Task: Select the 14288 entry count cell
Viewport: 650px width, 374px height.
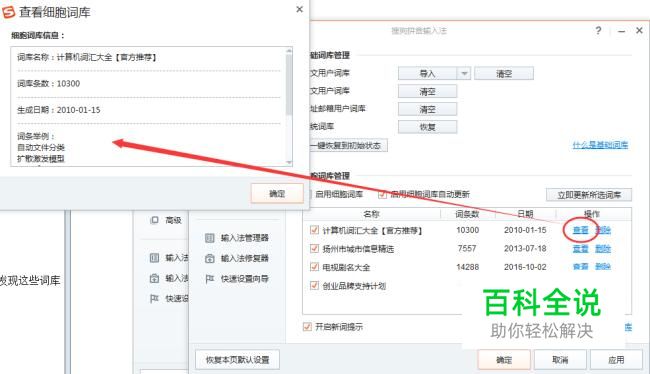Action: pyautogui.click(x=467, y=267)
